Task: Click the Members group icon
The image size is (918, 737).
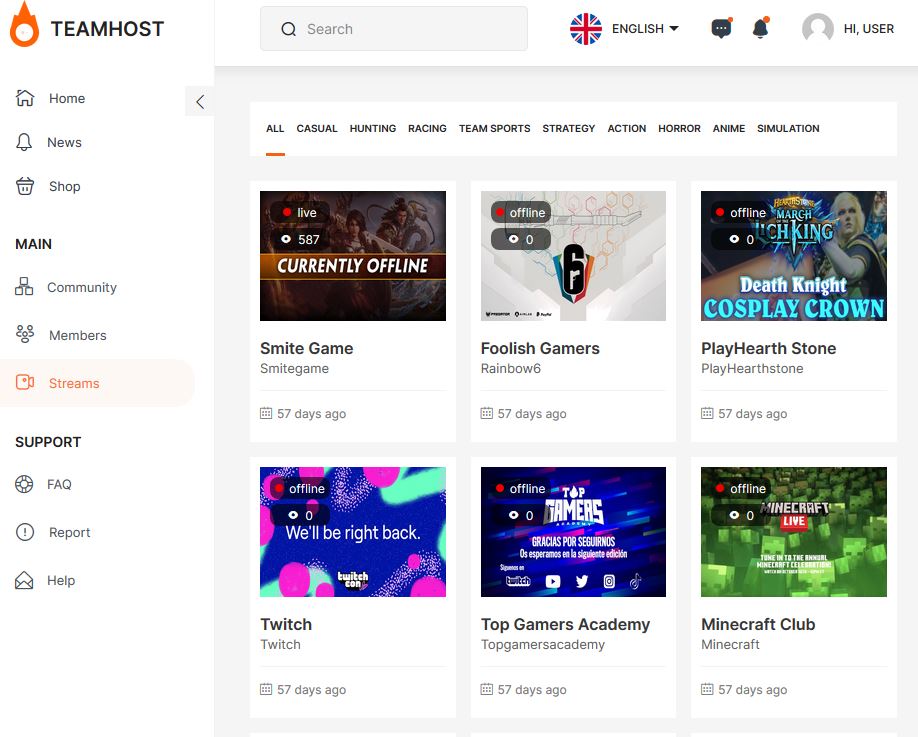Action: coord(25,334)
